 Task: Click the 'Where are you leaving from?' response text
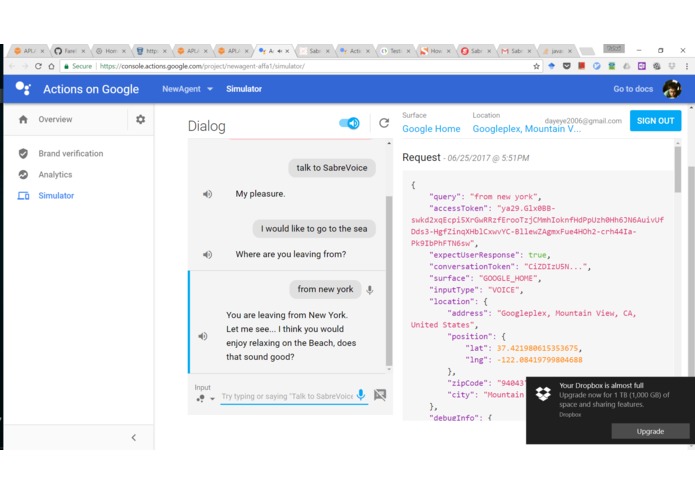[291, 254]
